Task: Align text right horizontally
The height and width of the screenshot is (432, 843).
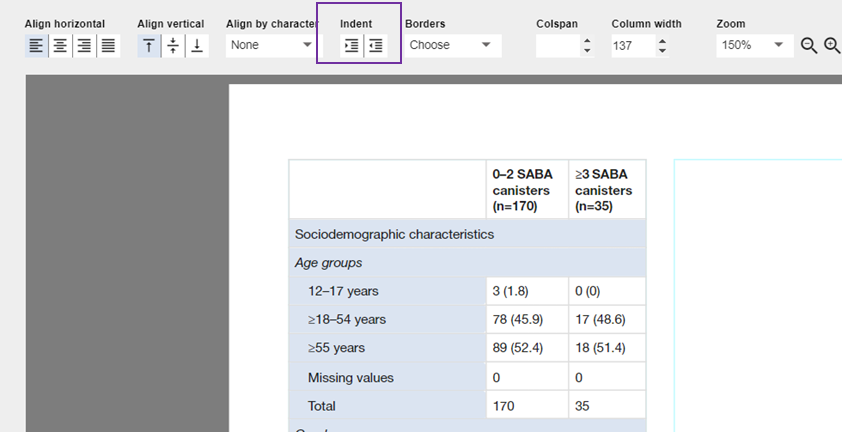Action: tap(84, 46)
